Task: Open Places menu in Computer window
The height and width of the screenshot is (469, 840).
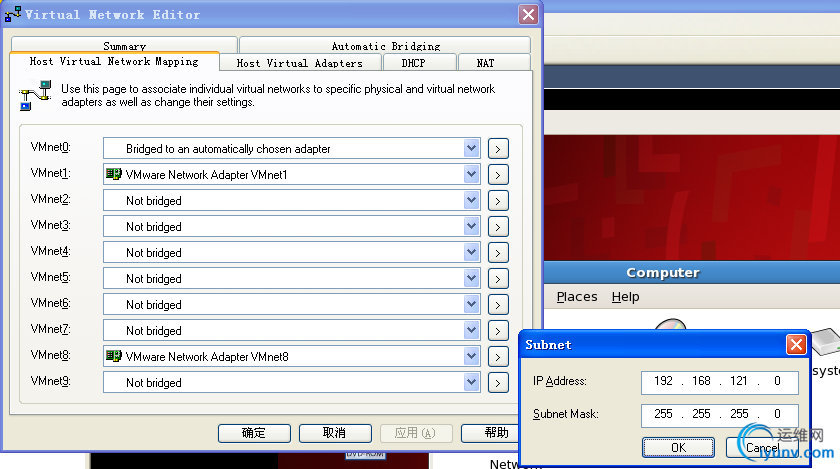Action: pyautogui.click(x=576, y=296)
